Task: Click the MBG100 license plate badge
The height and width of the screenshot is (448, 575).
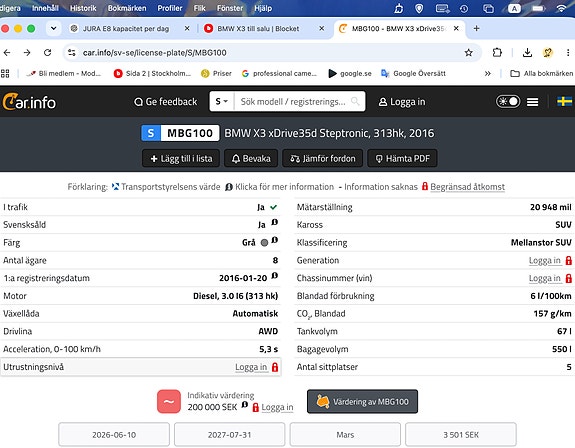Action: pos(180,133)
